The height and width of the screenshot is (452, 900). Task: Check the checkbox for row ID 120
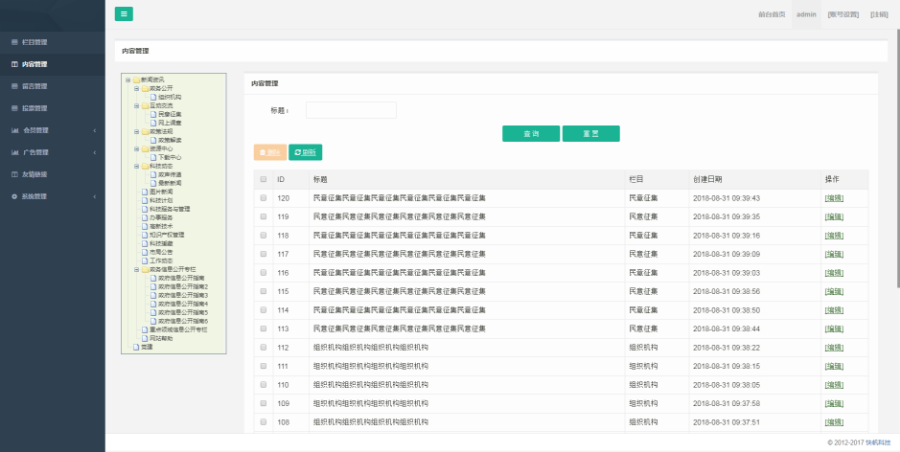click(263, 198)
